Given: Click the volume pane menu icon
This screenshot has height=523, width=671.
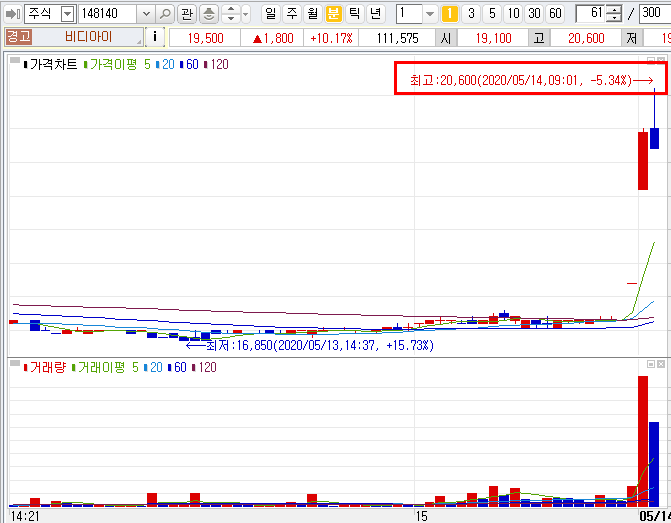Looking at the screenshot, I should click(15, 363).
